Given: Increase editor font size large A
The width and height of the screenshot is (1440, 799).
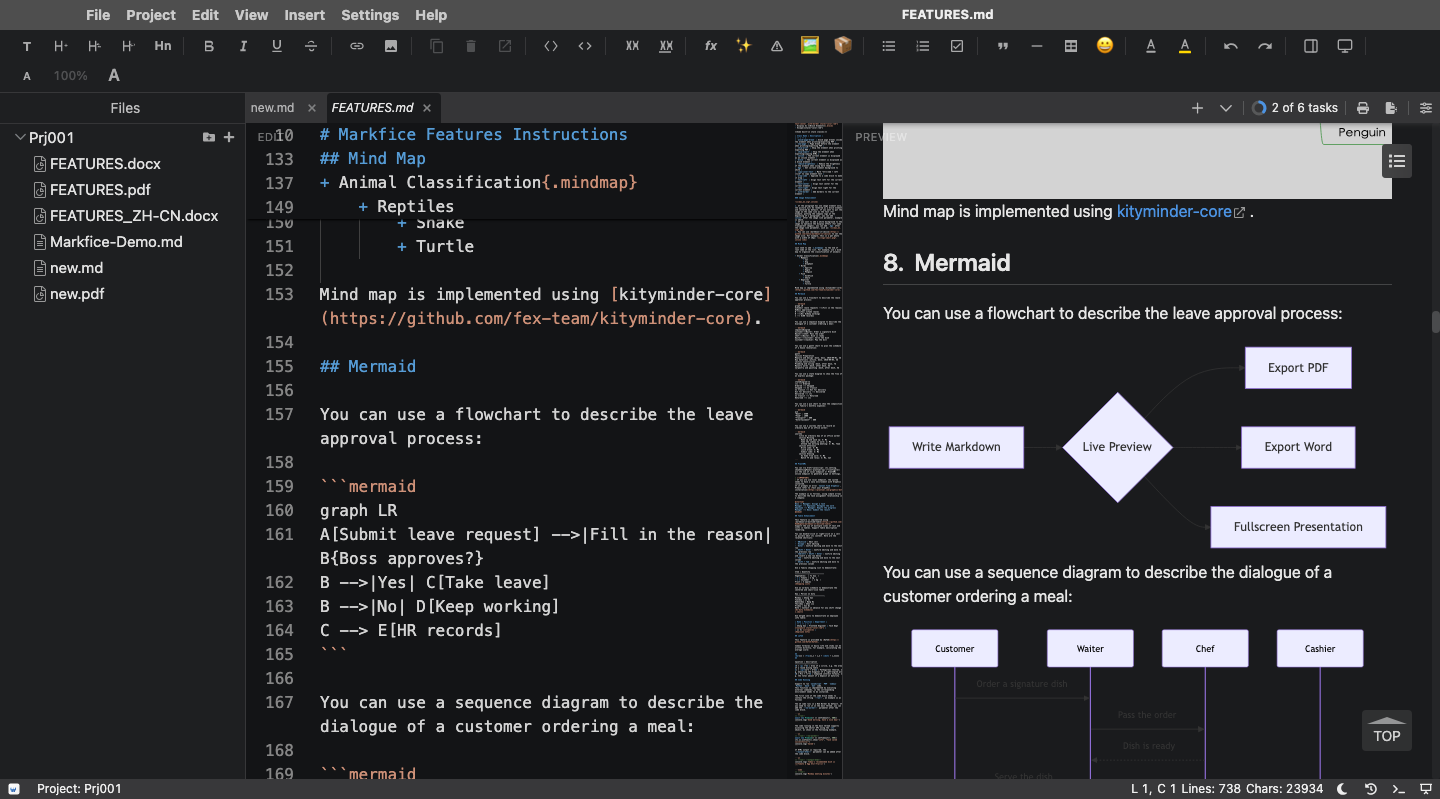Looking at the screenshot, I should tap(114, 76).
